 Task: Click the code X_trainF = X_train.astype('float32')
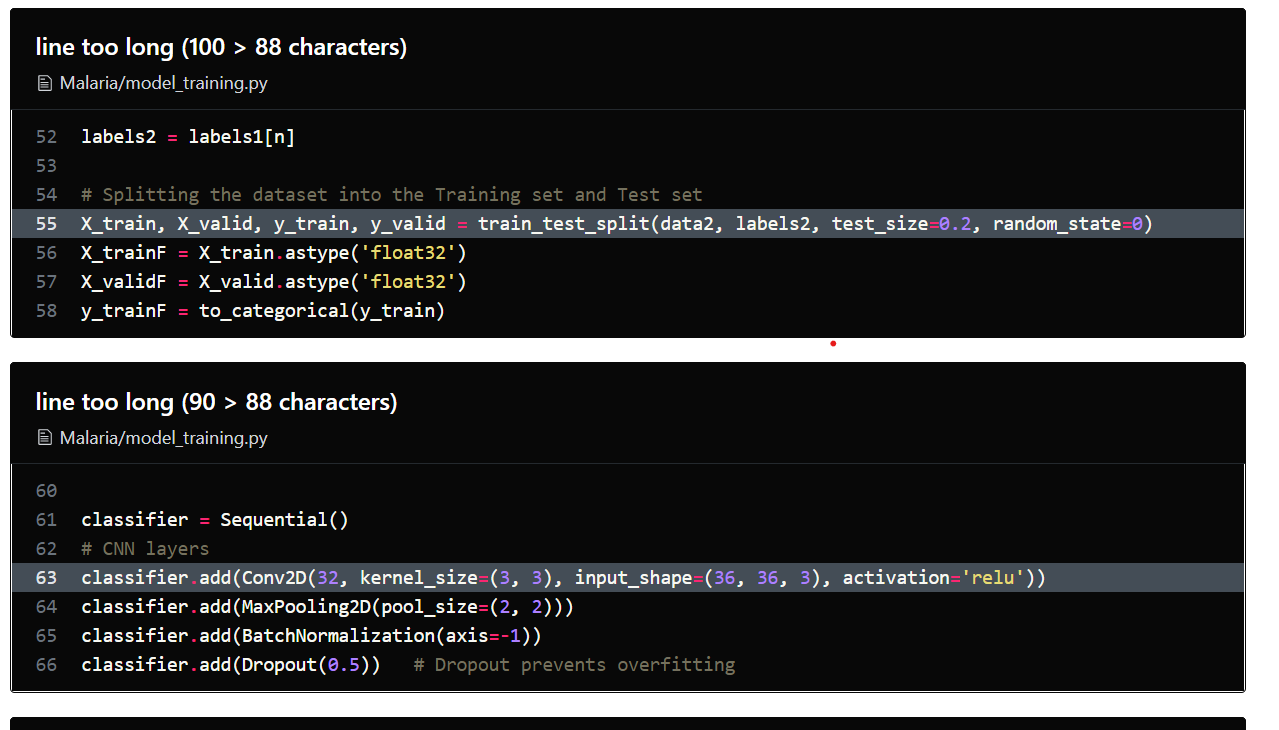click(274, 253)
